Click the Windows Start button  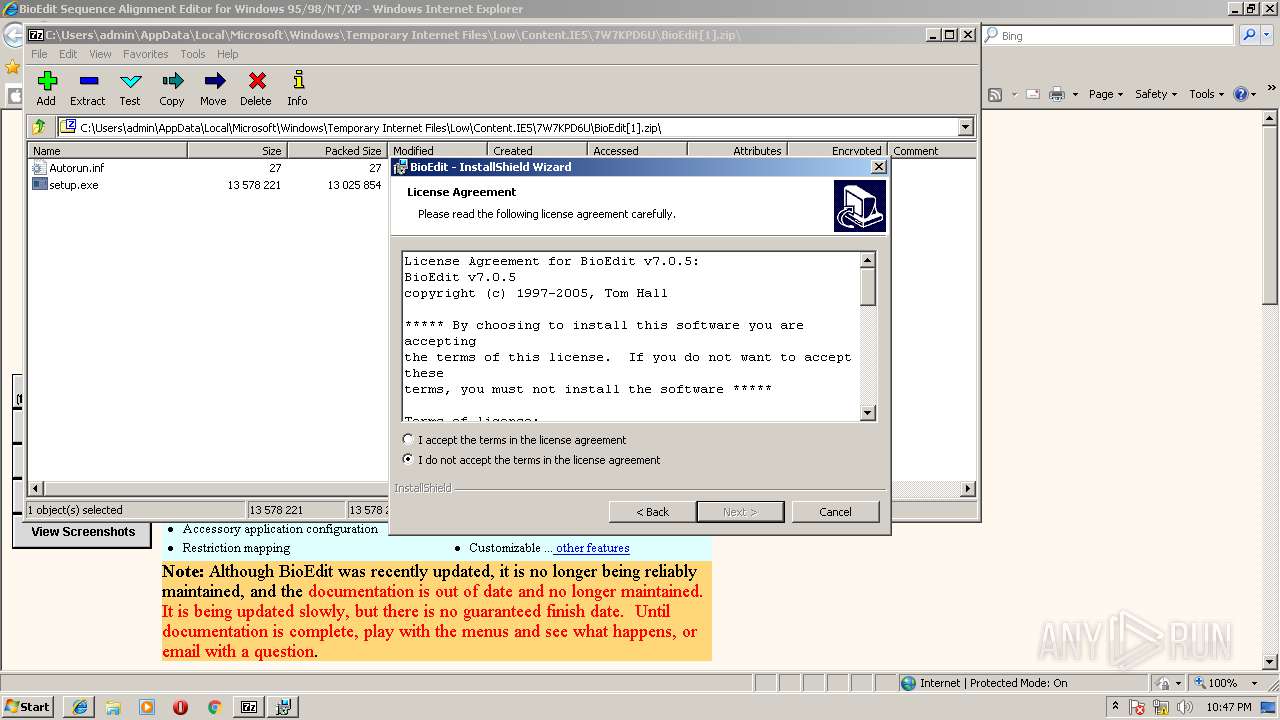click(27, 707)
